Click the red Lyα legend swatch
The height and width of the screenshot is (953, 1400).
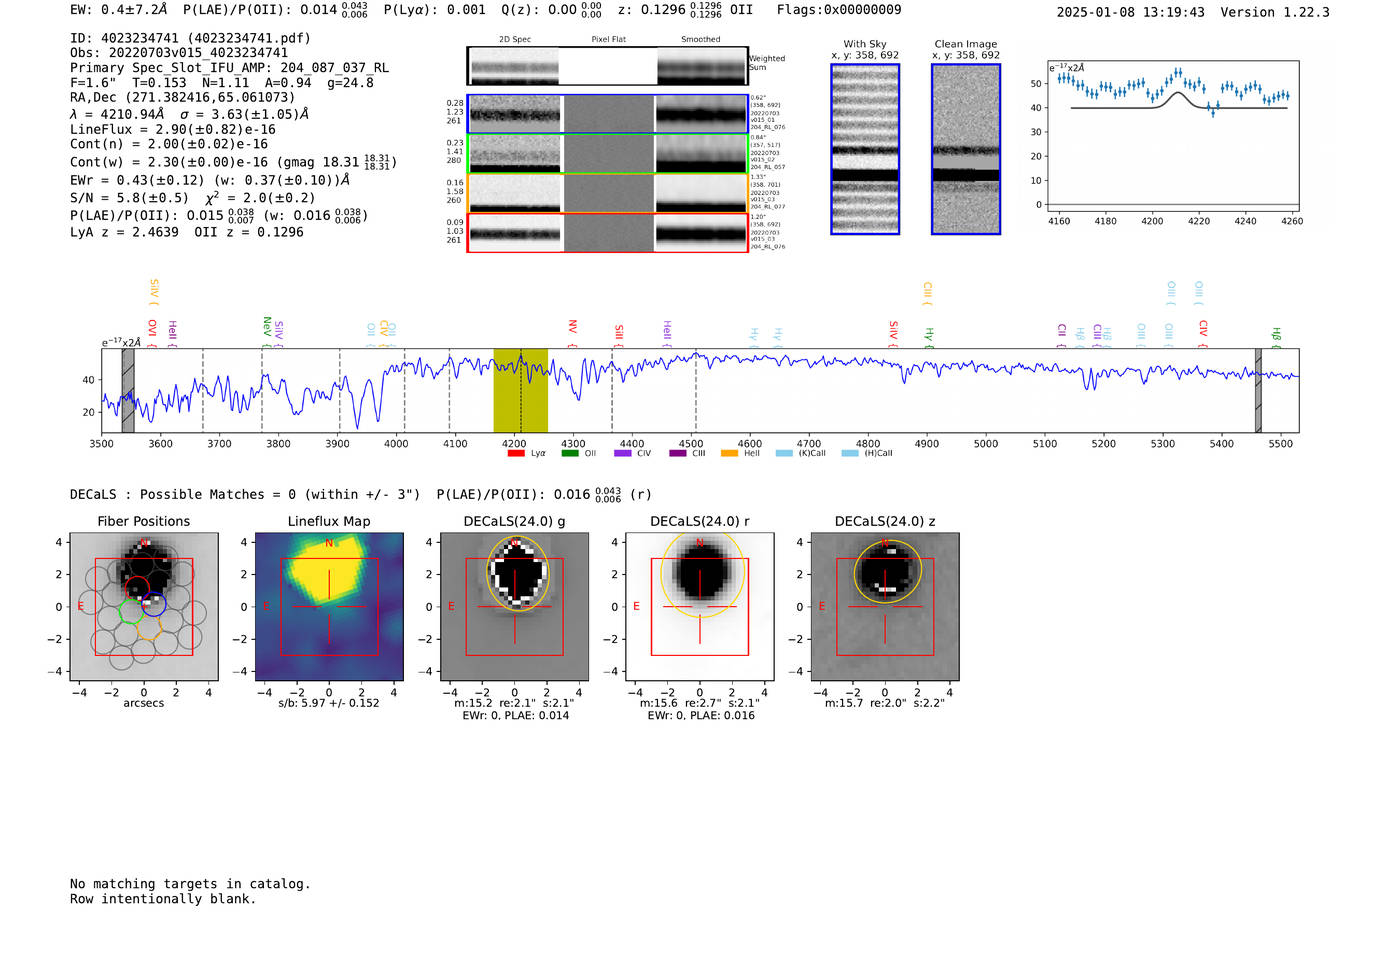point(516,453)
